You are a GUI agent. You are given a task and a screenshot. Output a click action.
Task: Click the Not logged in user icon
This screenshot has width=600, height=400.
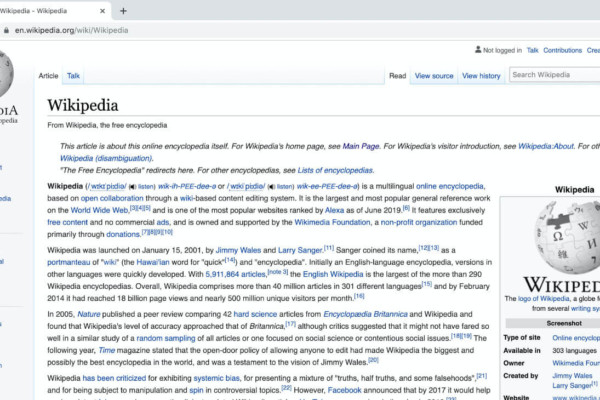point(476,50)
